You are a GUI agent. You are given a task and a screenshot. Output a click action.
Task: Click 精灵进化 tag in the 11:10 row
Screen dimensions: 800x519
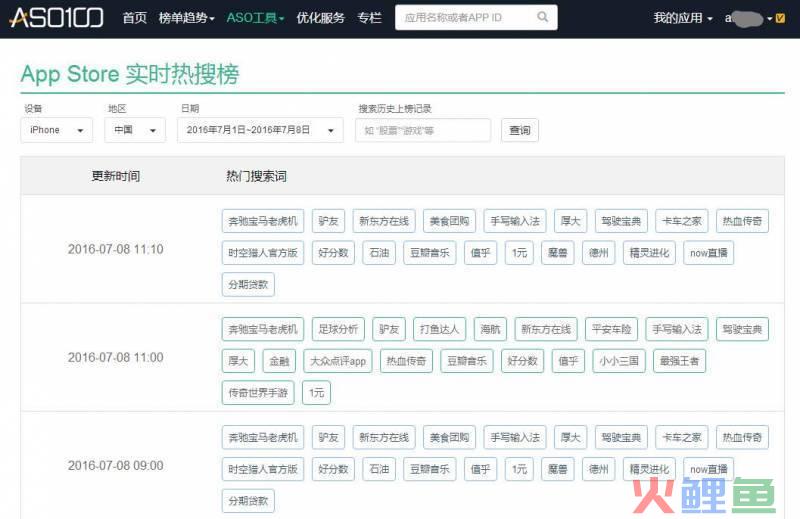pyautogui.click(x=649, y=253)
